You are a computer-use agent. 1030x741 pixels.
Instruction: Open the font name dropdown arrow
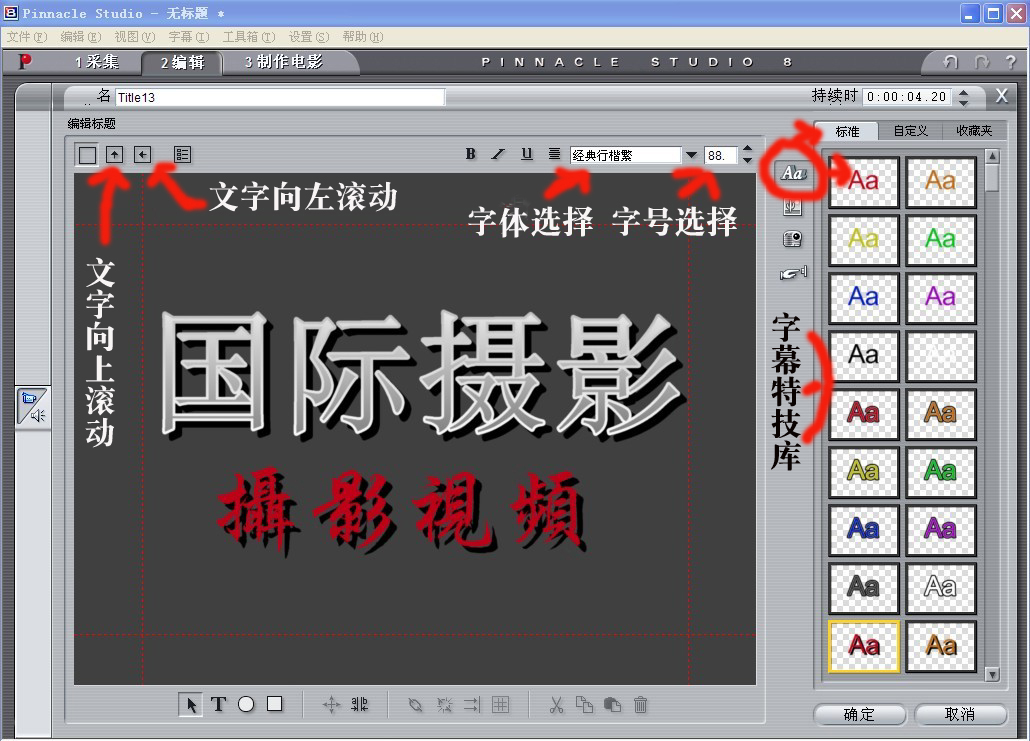coord(691,156)
